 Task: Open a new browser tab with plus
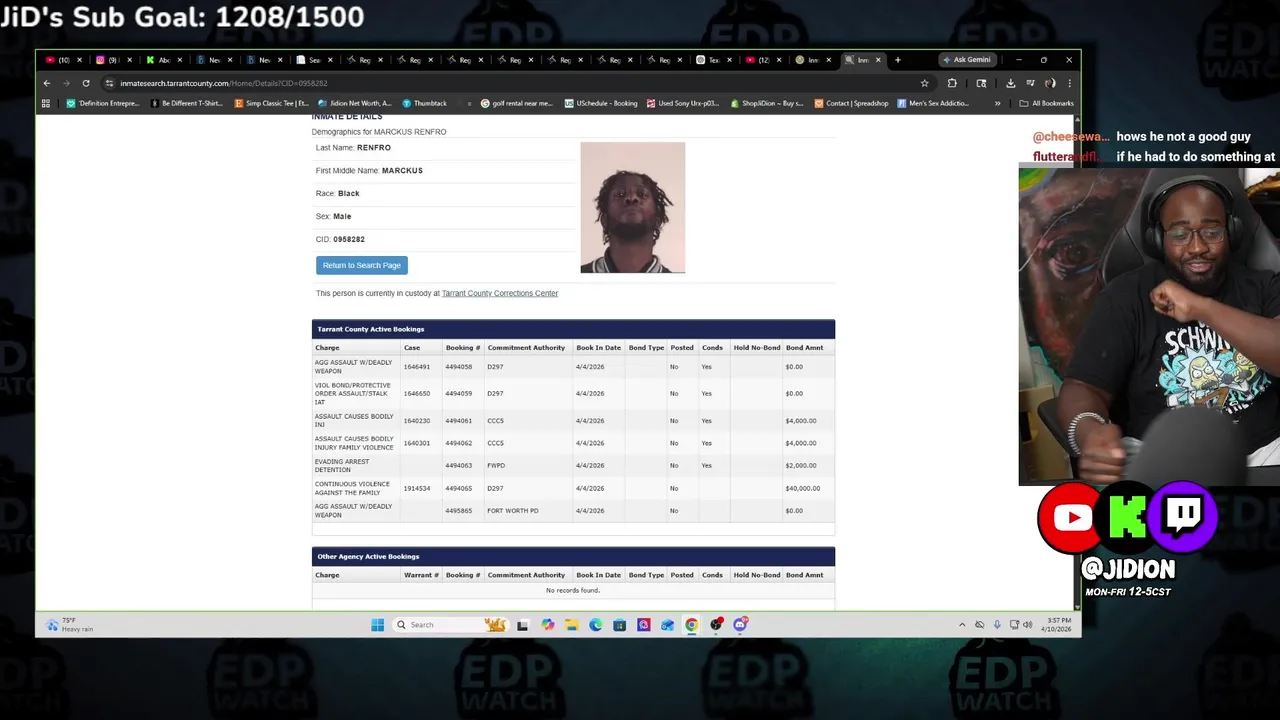(897, 60)
